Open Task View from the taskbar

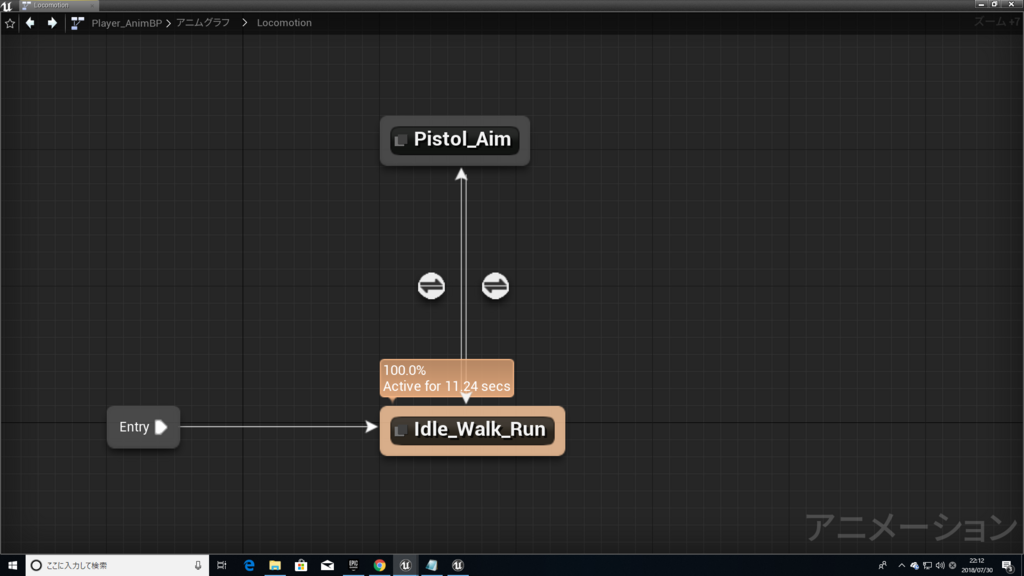point(222,566)
